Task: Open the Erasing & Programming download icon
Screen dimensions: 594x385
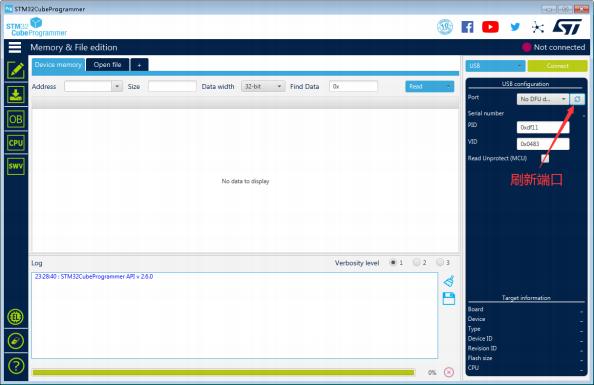Action: click(16, 95)
